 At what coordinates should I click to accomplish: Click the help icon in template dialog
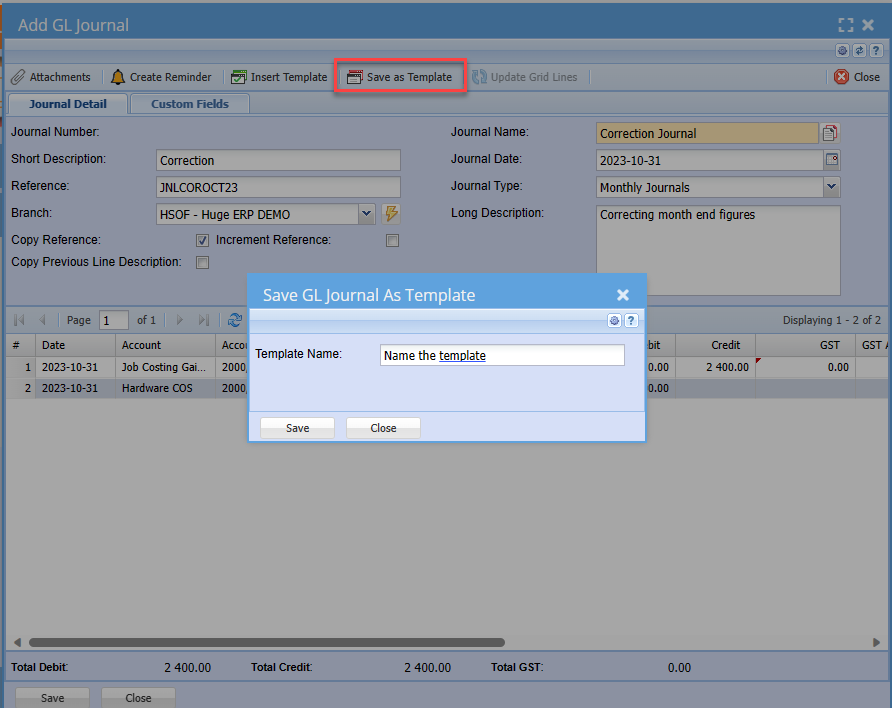pyautogui.click(x=632, y=320)
